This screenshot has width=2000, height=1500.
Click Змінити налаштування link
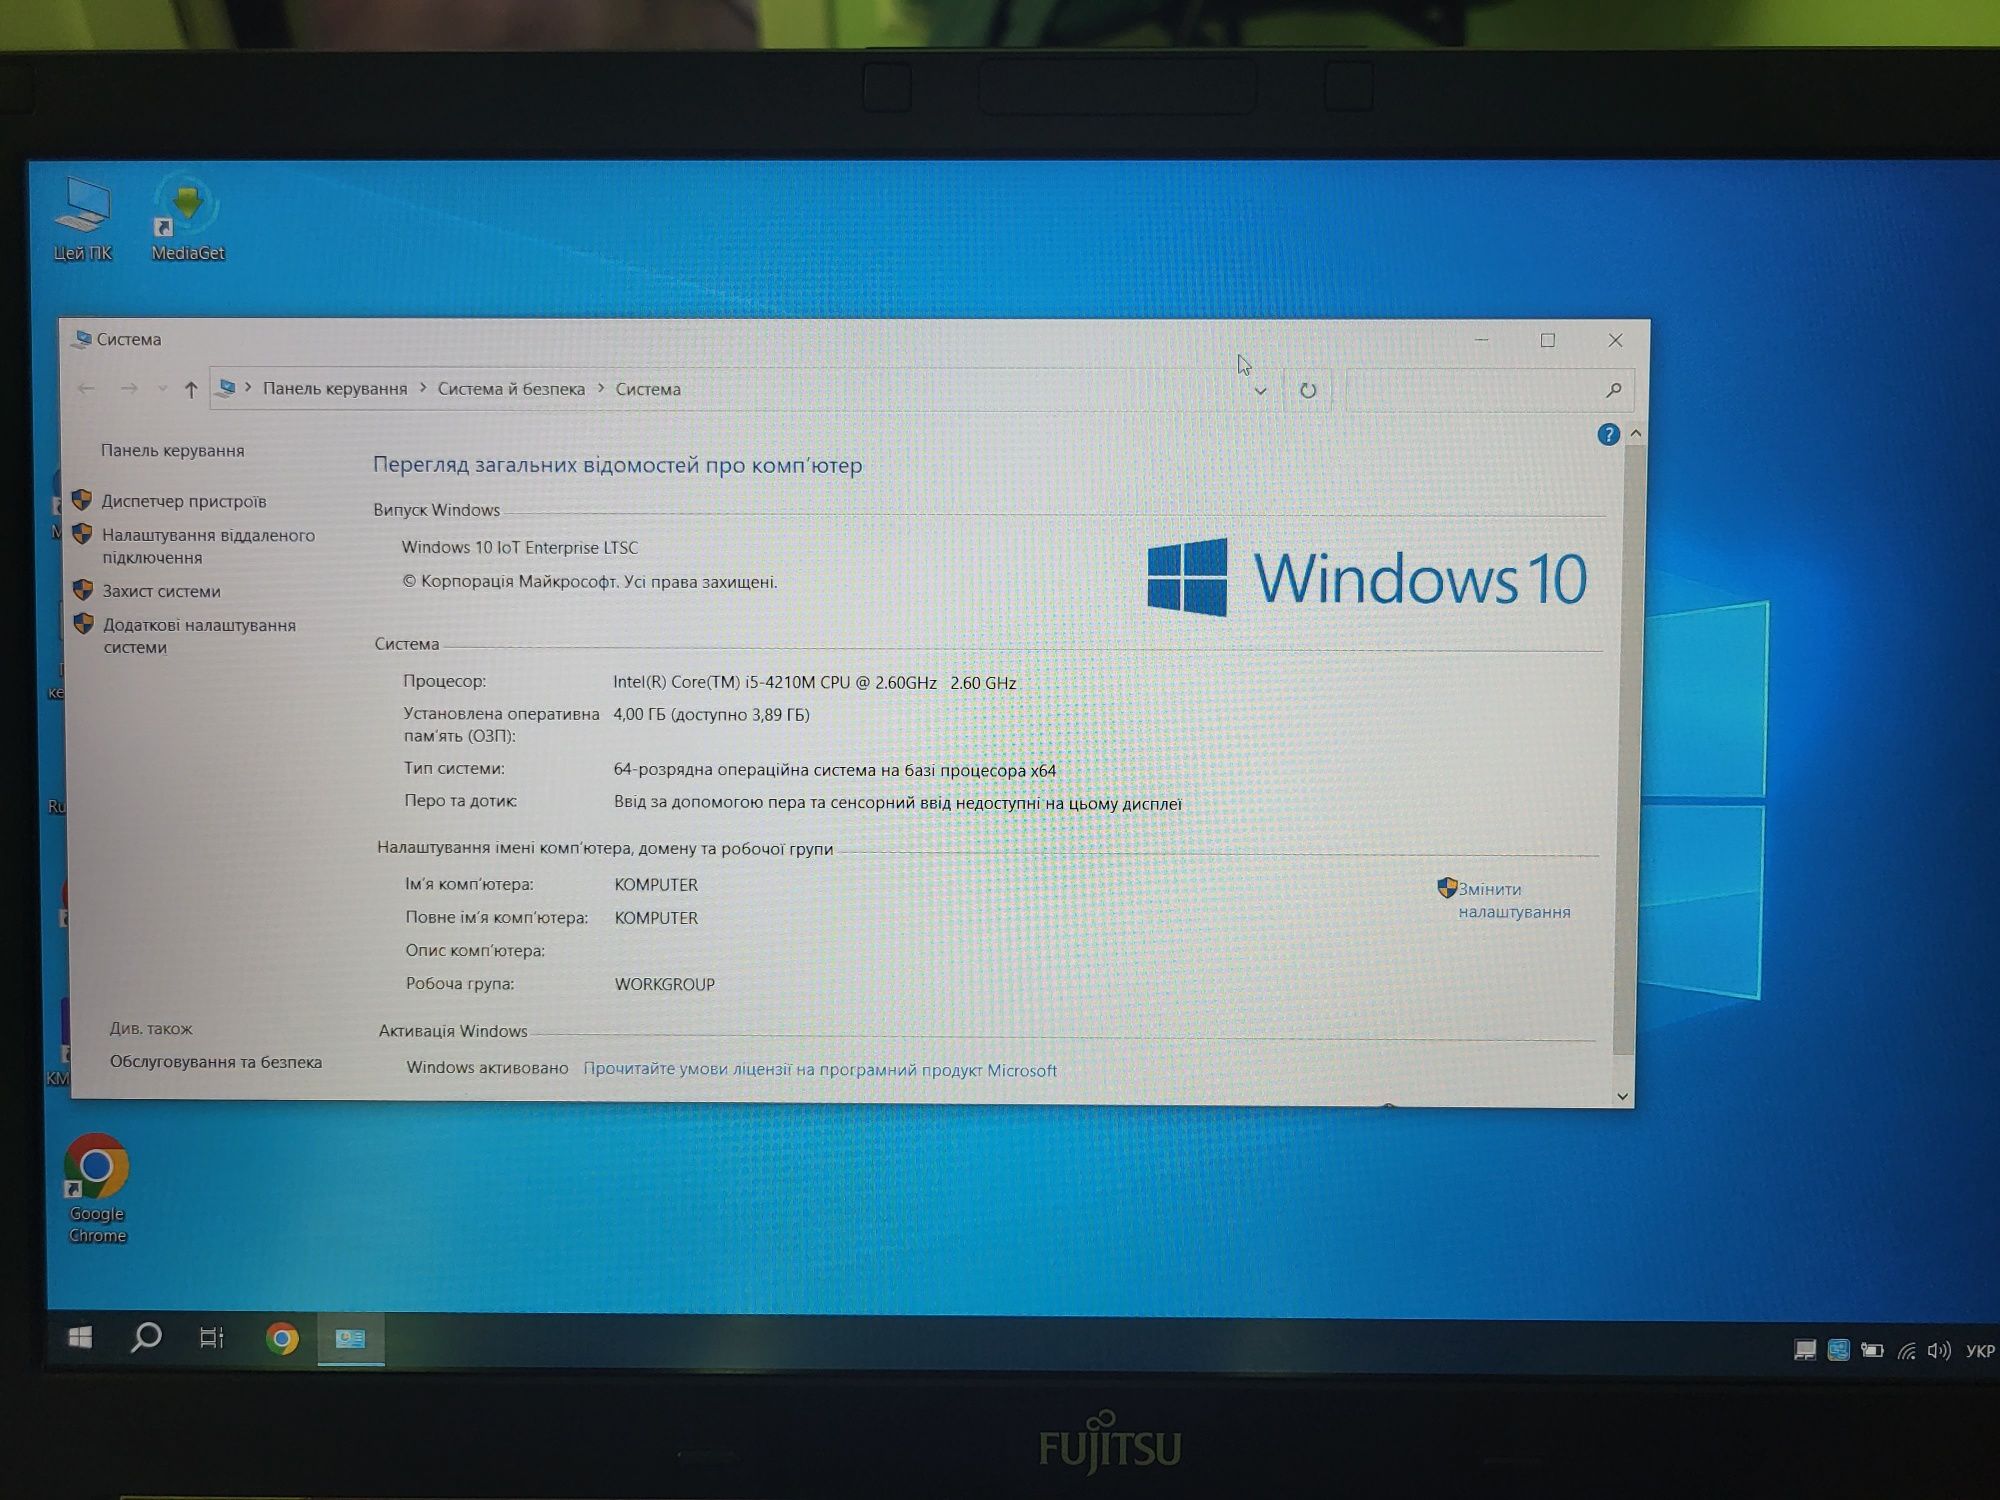[1514, 900]
